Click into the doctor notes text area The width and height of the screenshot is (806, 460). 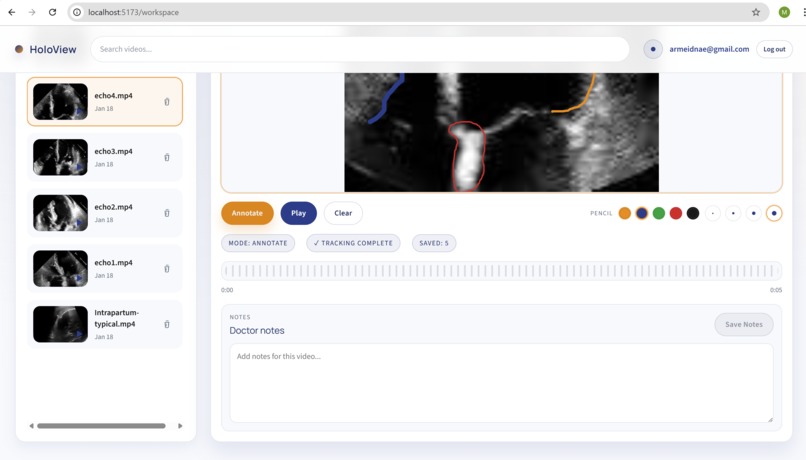click(x=501, y=383)
